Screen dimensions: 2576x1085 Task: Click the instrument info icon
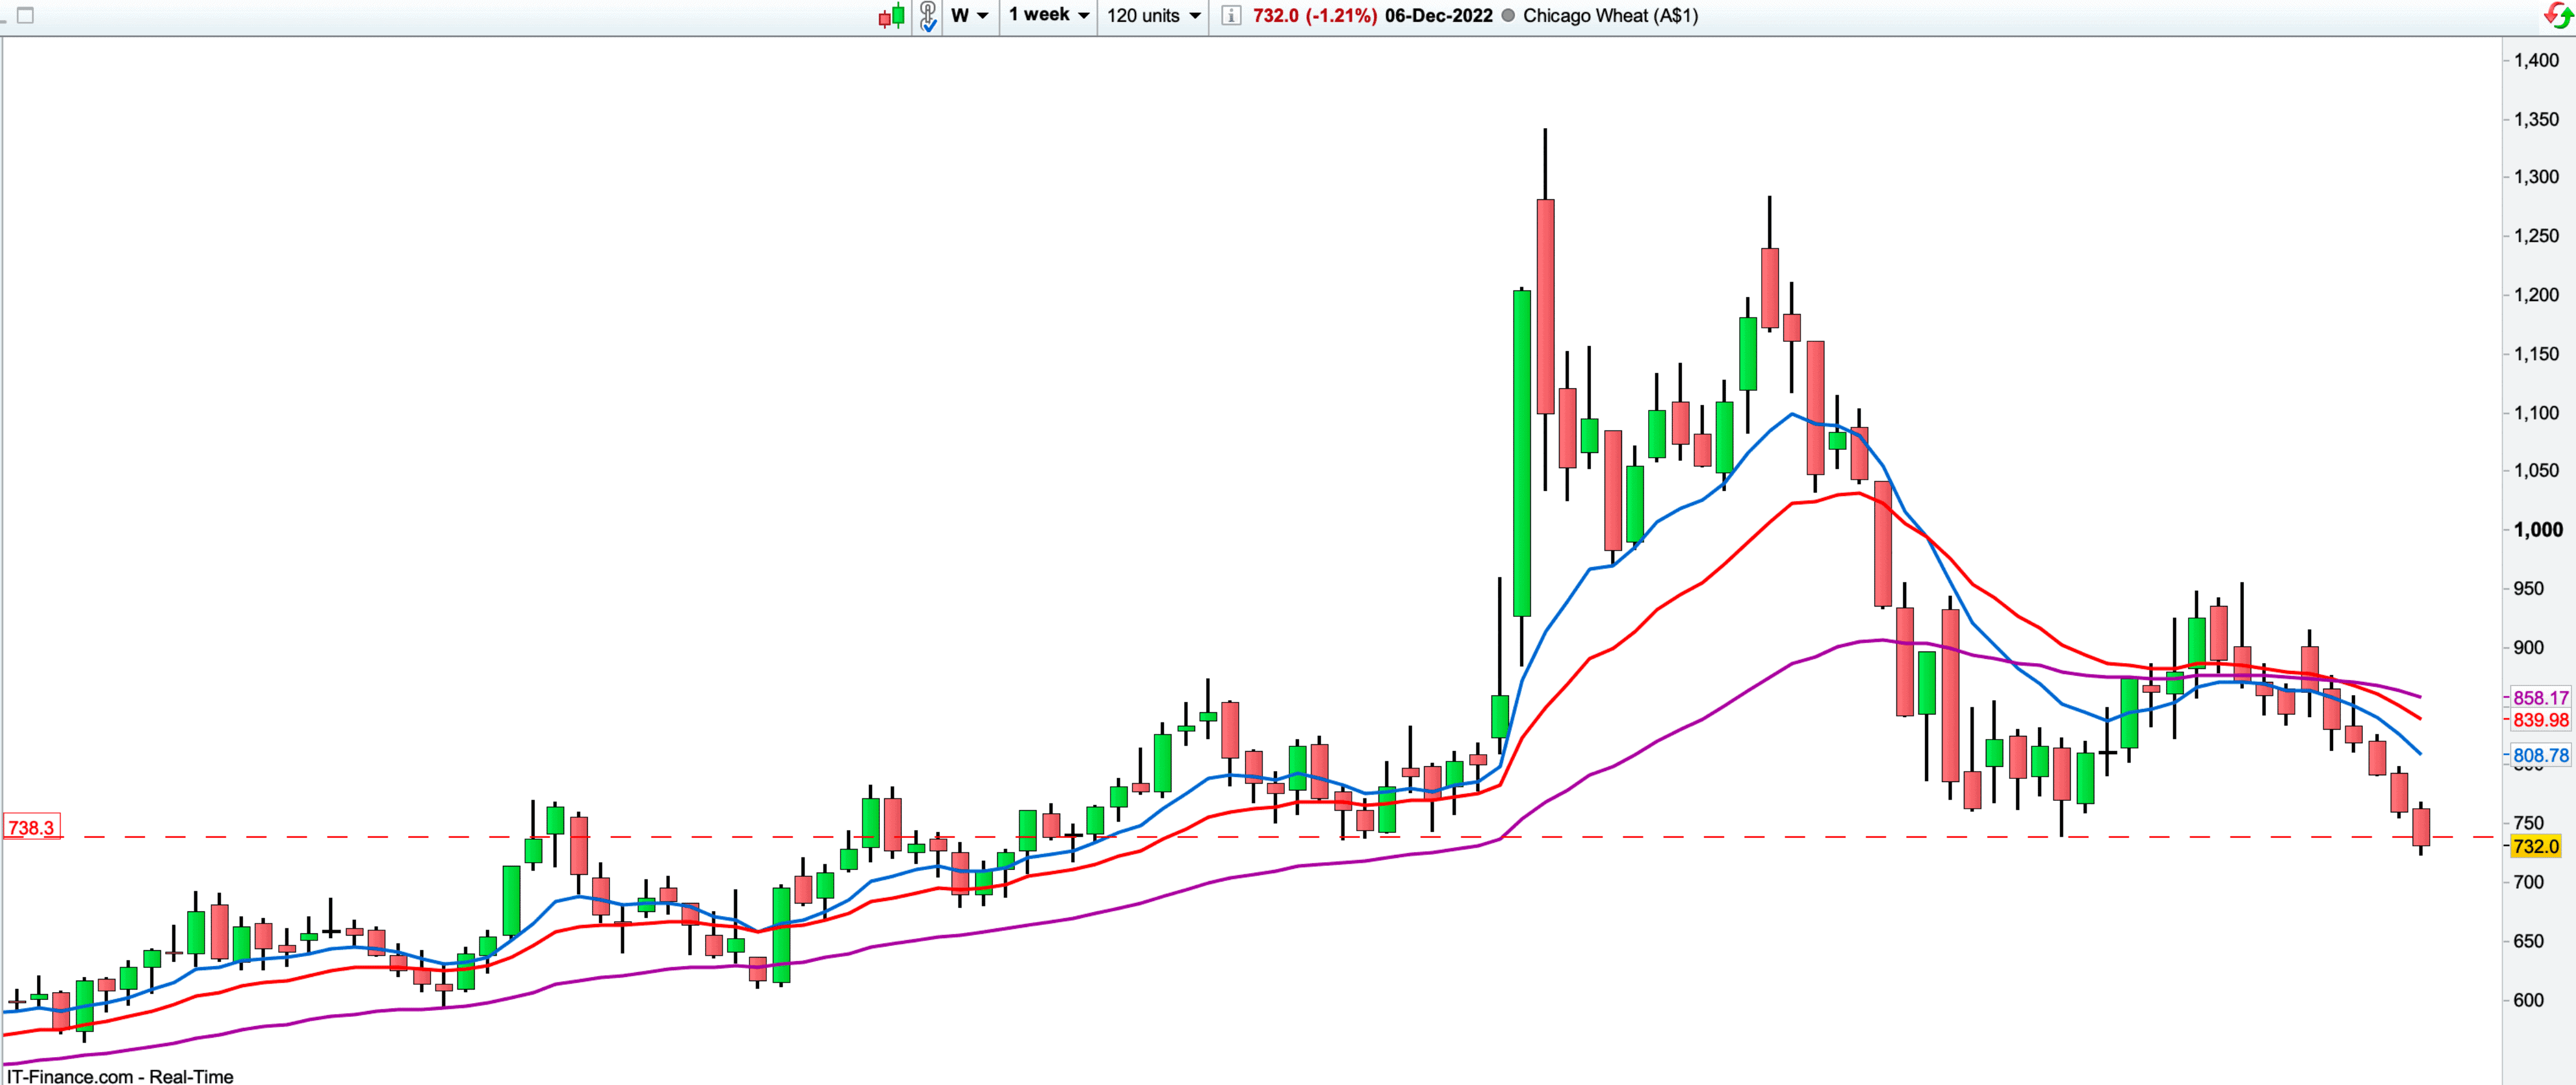(1232, 16)
